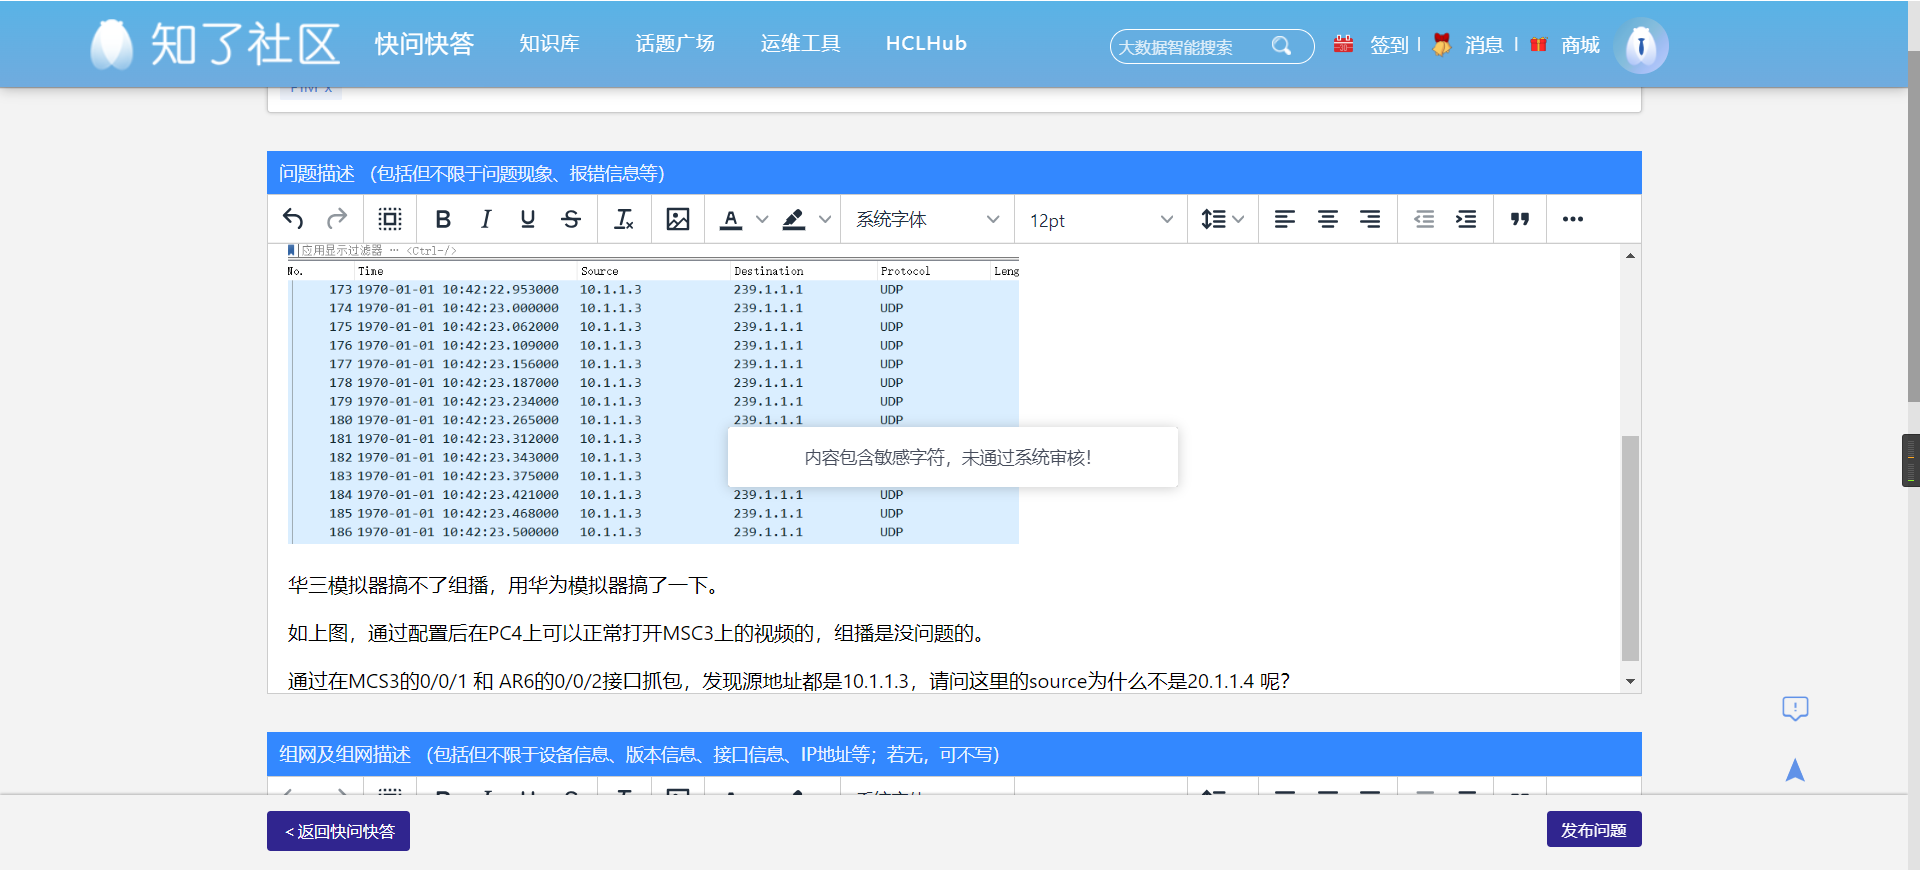
Task: Clear formatting in 问题描述 editor
Action: 624,219
